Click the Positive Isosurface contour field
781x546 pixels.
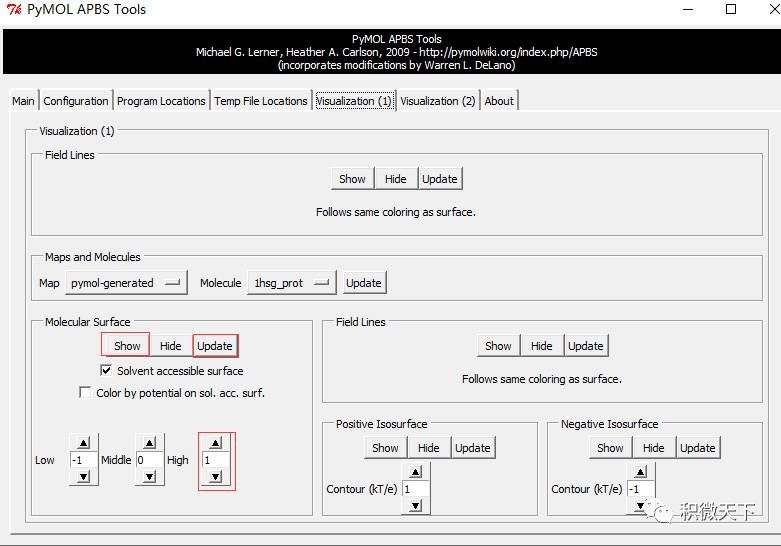415,489
